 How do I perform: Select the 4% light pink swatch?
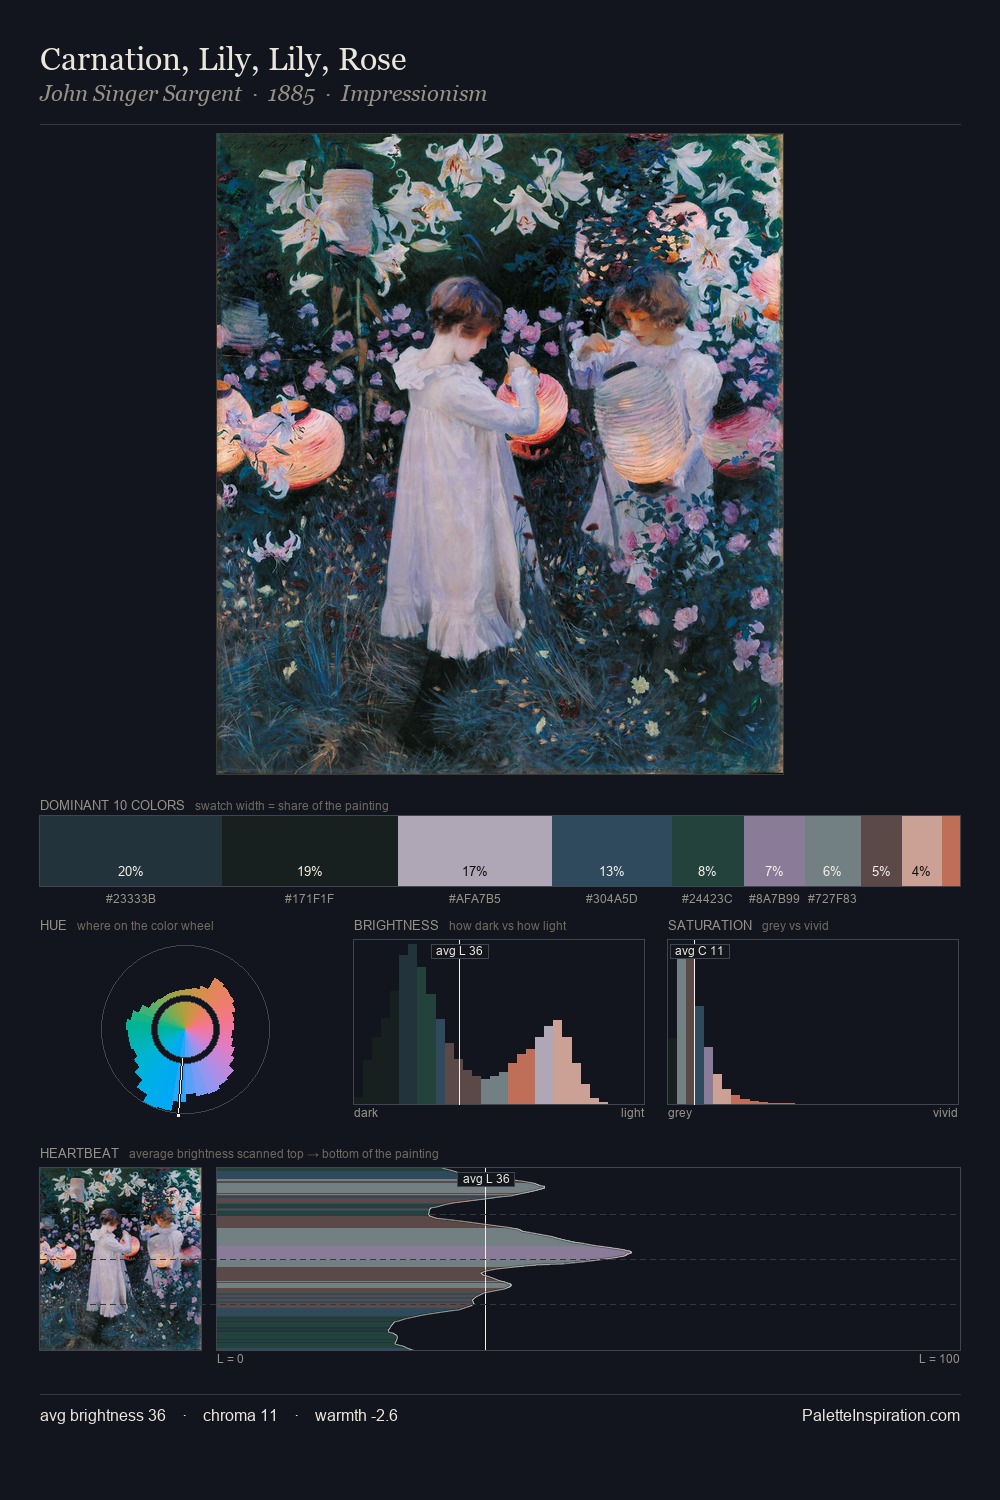point(922,851)
